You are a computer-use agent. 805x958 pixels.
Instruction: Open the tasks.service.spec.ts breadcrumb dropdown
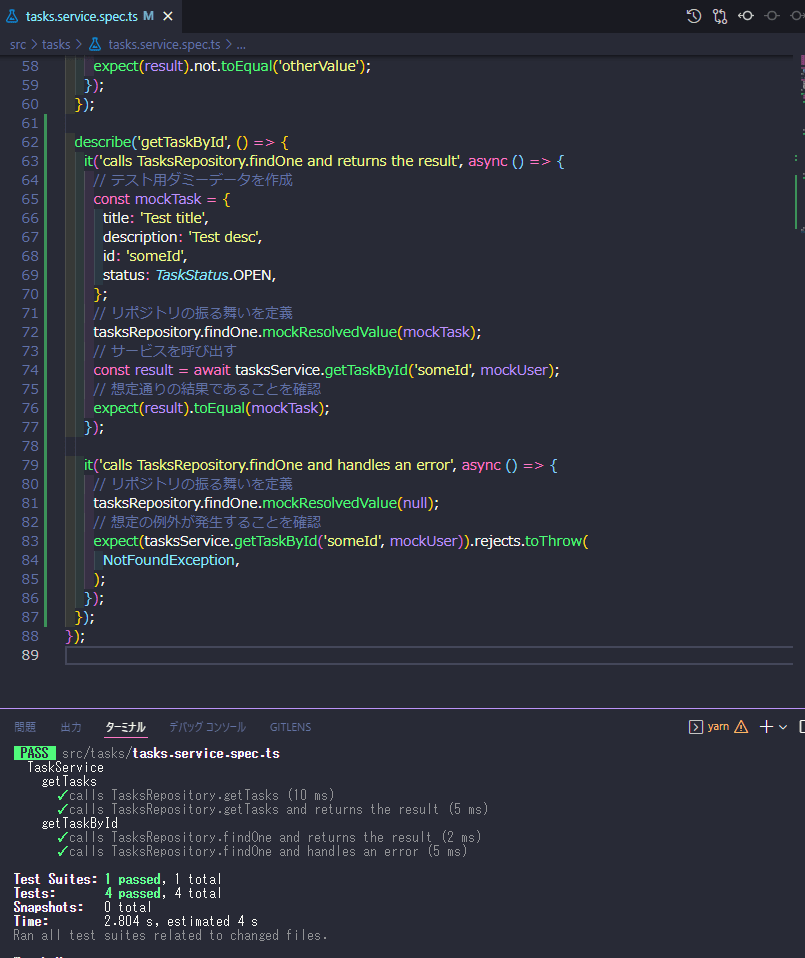(x=164, y=45)
